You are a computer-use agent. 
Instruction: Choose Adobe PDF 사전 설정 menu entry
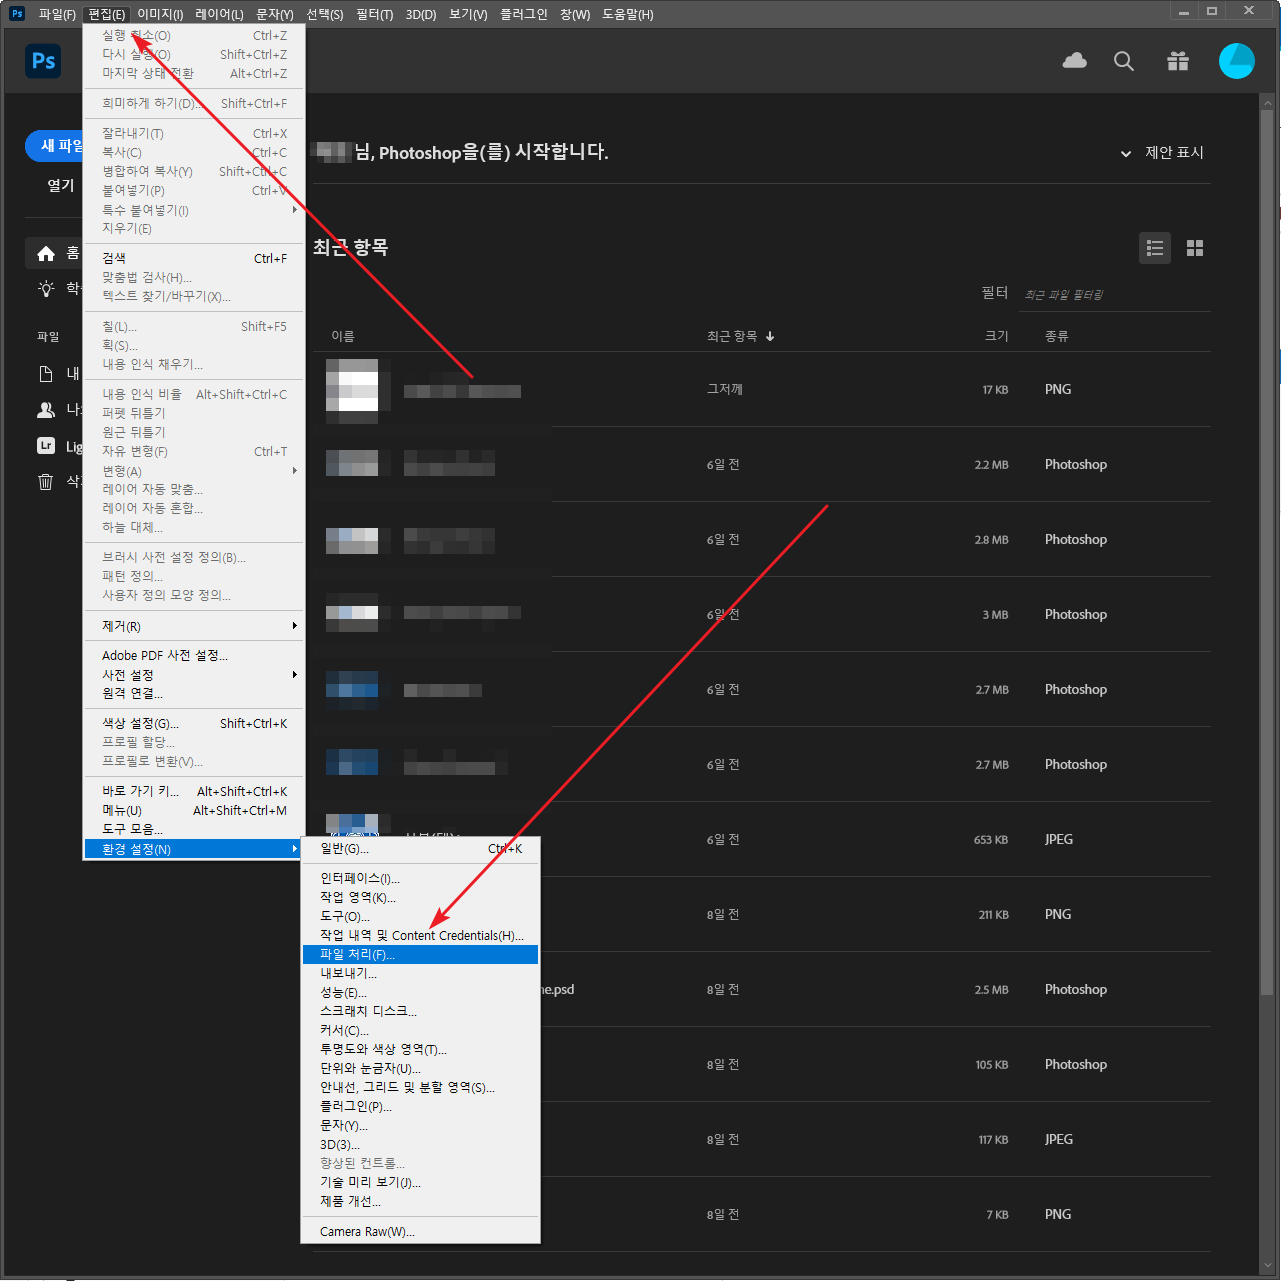pyautogui.click(x=194, y=656)
